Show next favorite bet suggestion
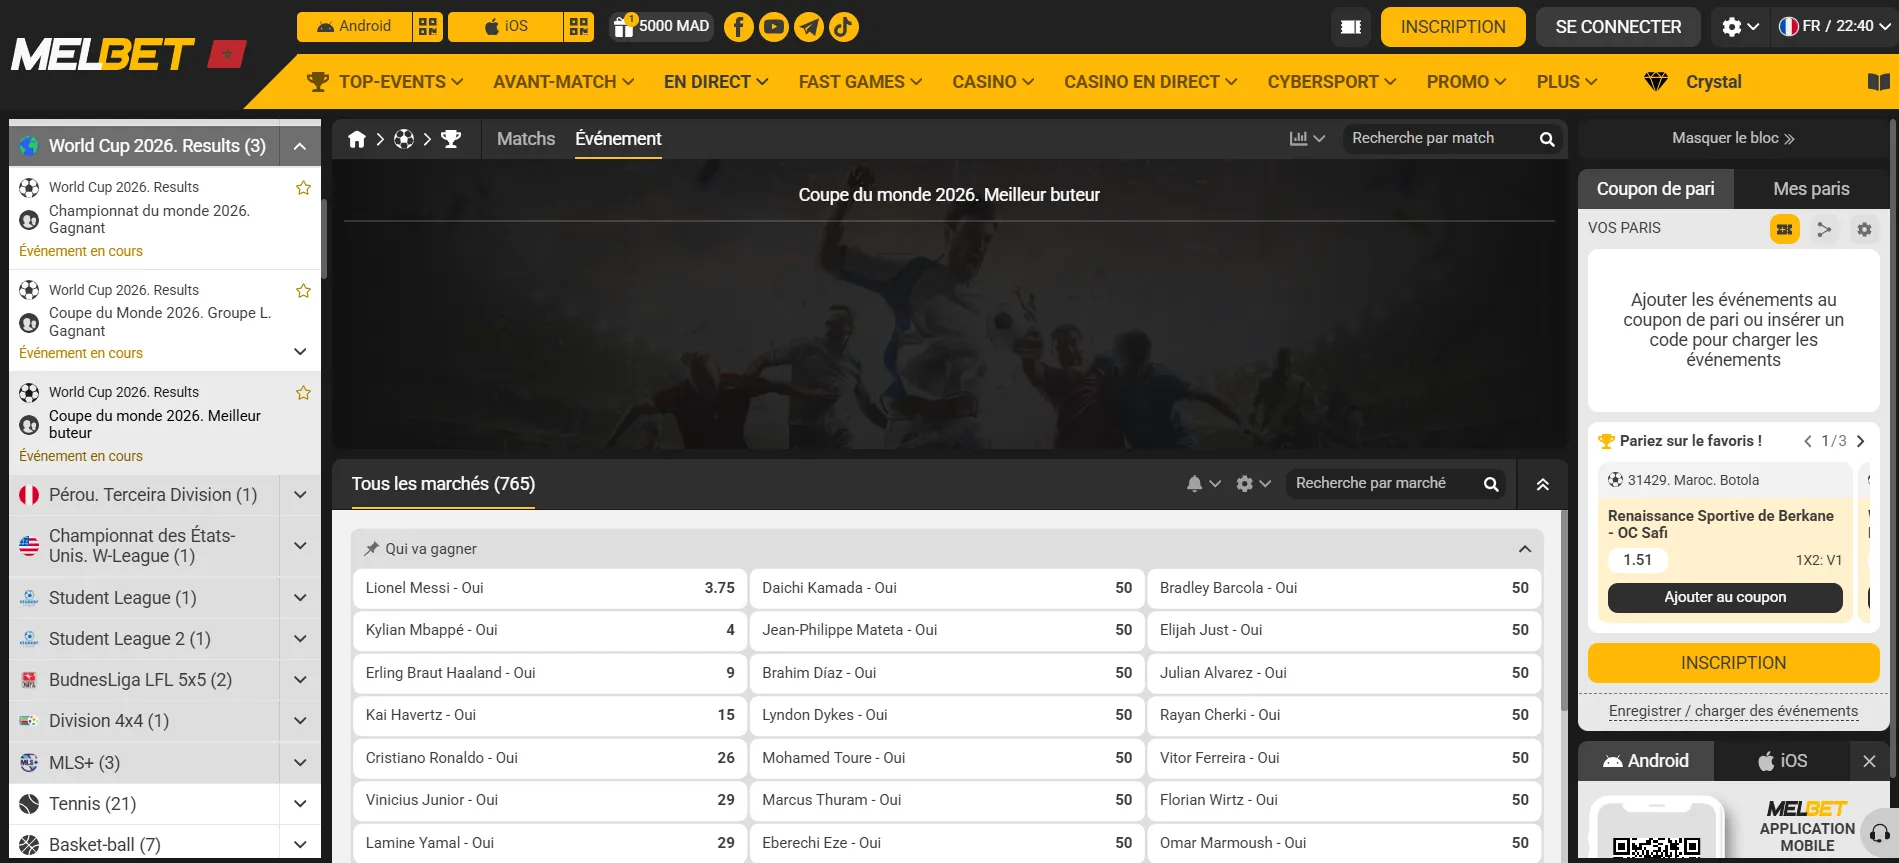The image size is (1899, 863). 1860,441
